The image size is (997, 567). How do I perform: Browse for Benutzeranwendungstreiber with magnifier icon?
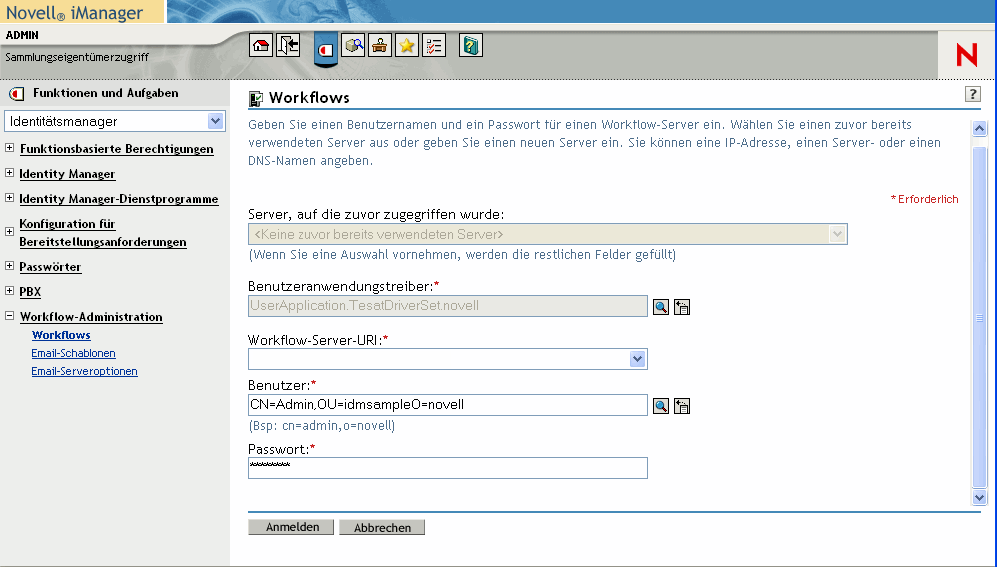click(x=661, y=307)
